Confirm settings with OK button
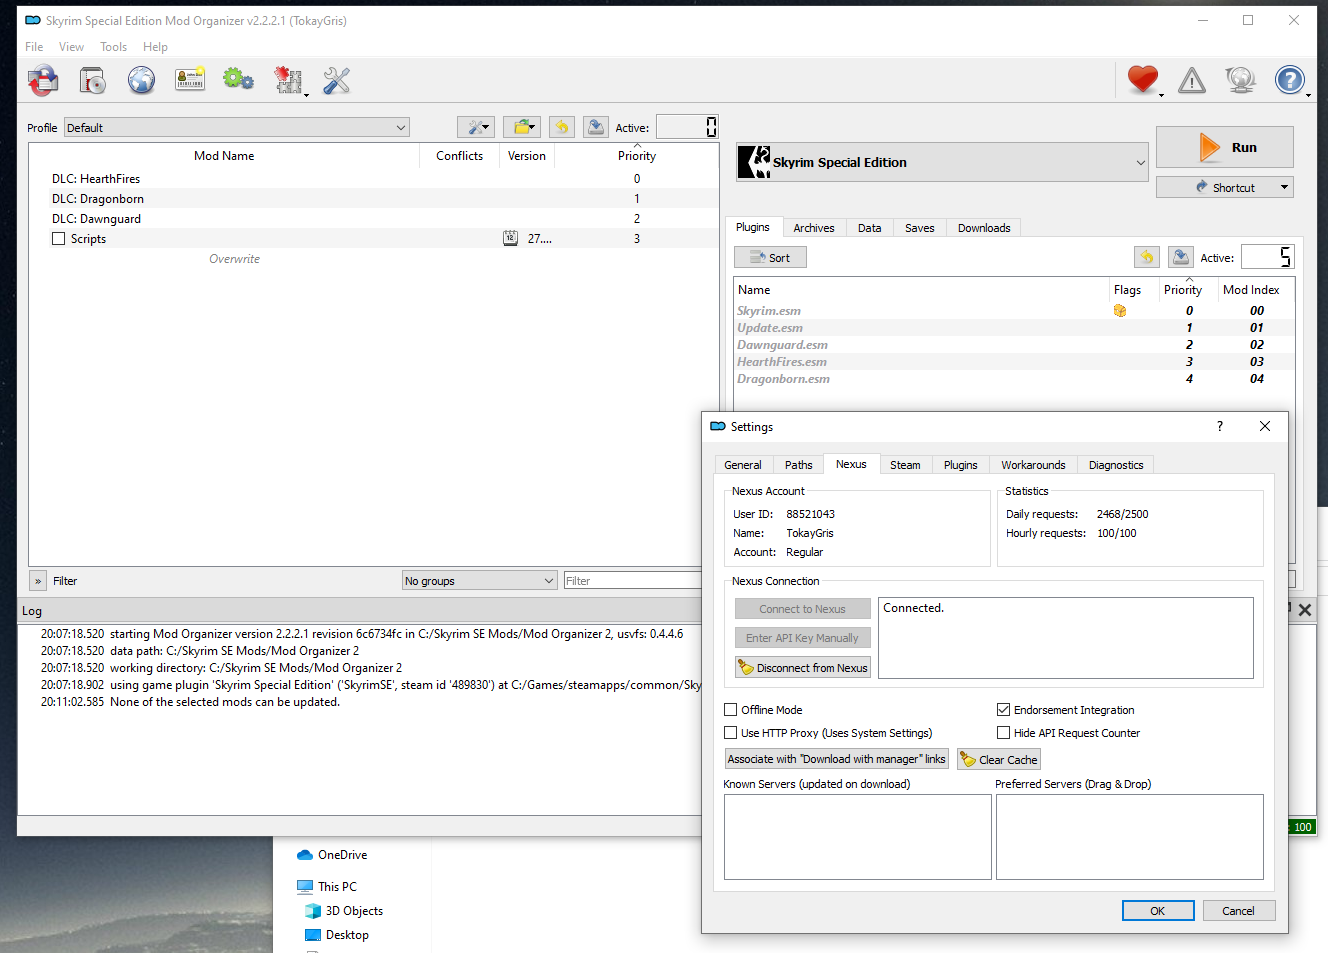The image size is (1328, 953). tap(1158, 911)
